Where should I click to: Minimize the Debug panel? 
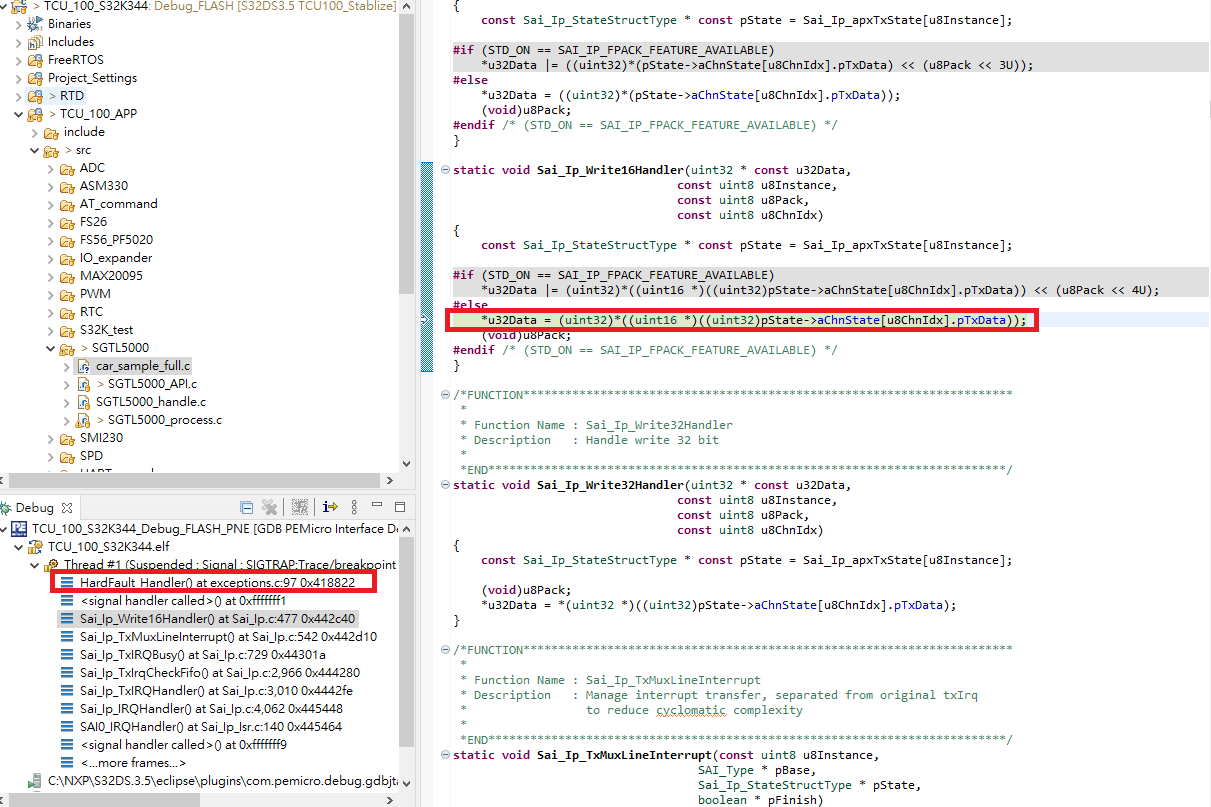tap(378, 507)
